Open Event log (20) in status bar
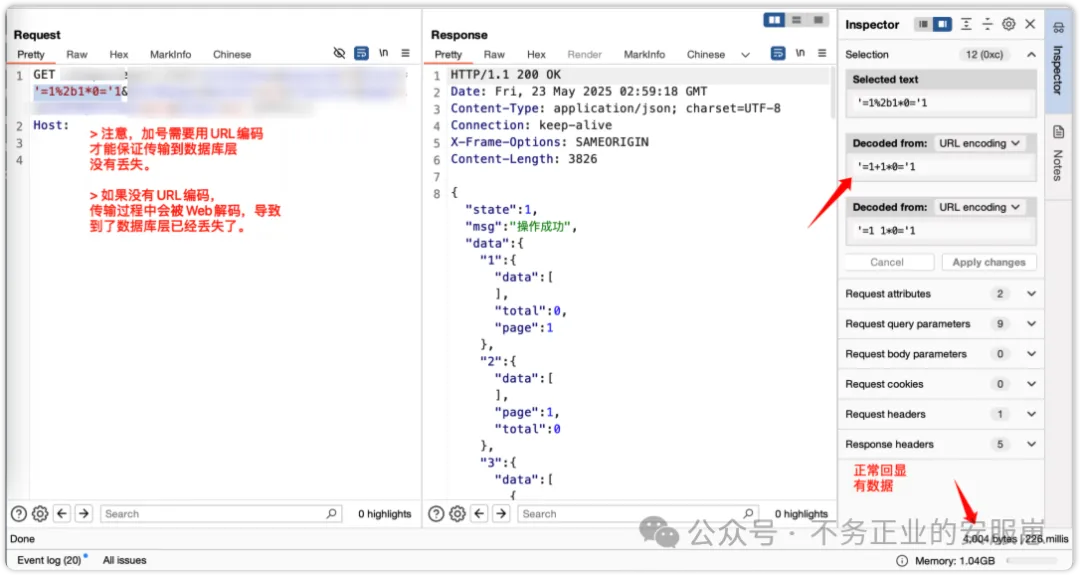 (49, 561)
